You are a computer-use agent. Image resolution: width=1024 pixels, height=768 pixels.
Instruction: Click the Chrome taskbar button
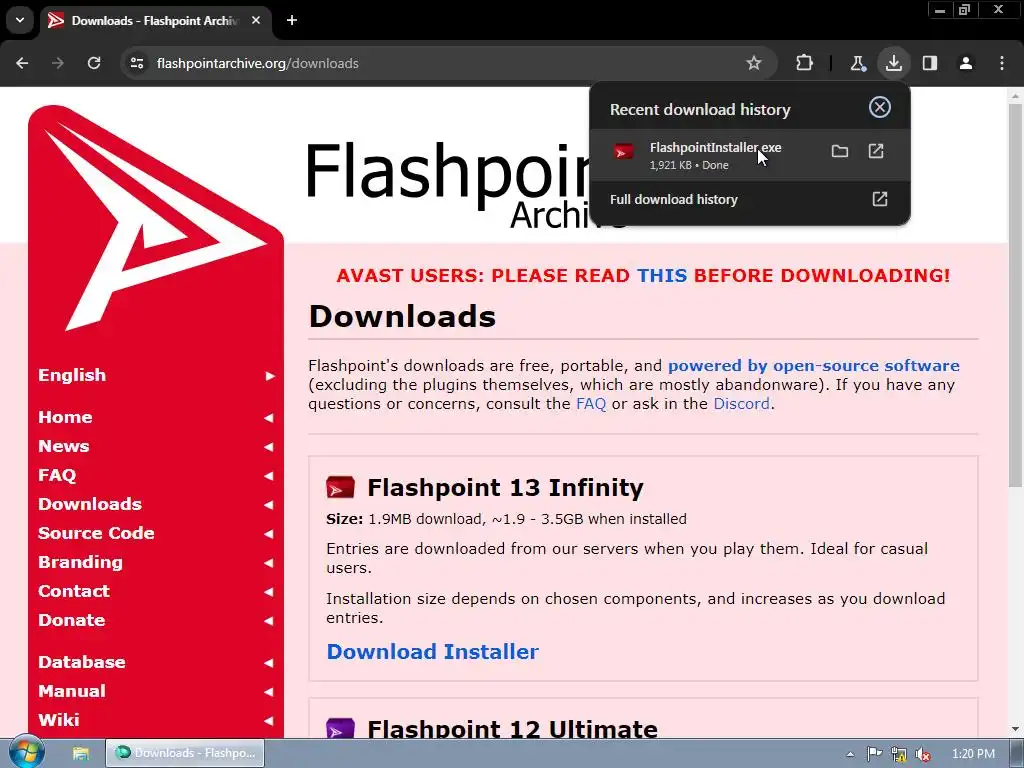(x=185, y=753)
